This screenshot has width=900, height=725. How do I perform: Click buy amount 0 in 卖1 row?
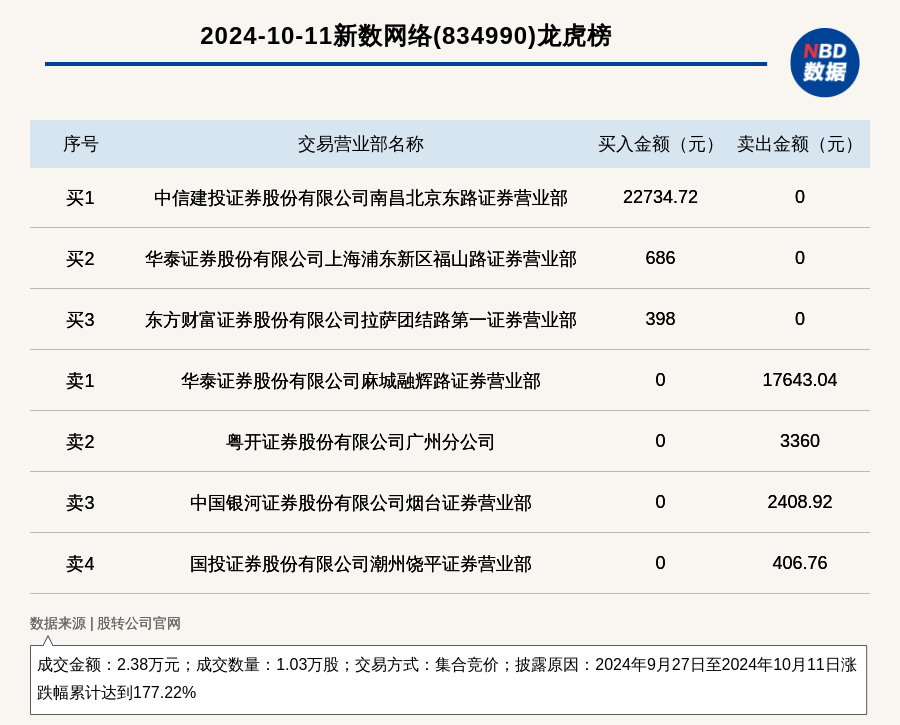(x=660, y=379)
